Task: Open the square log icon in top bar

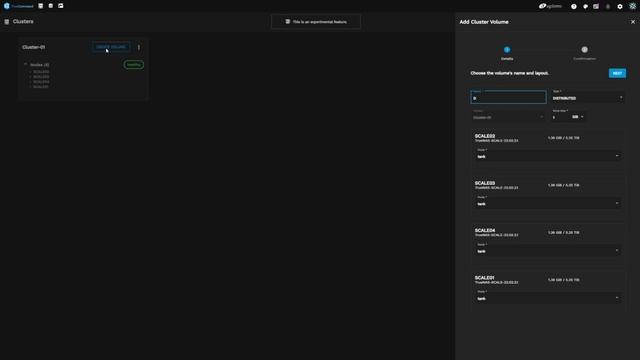Action: tap(596, 7)
